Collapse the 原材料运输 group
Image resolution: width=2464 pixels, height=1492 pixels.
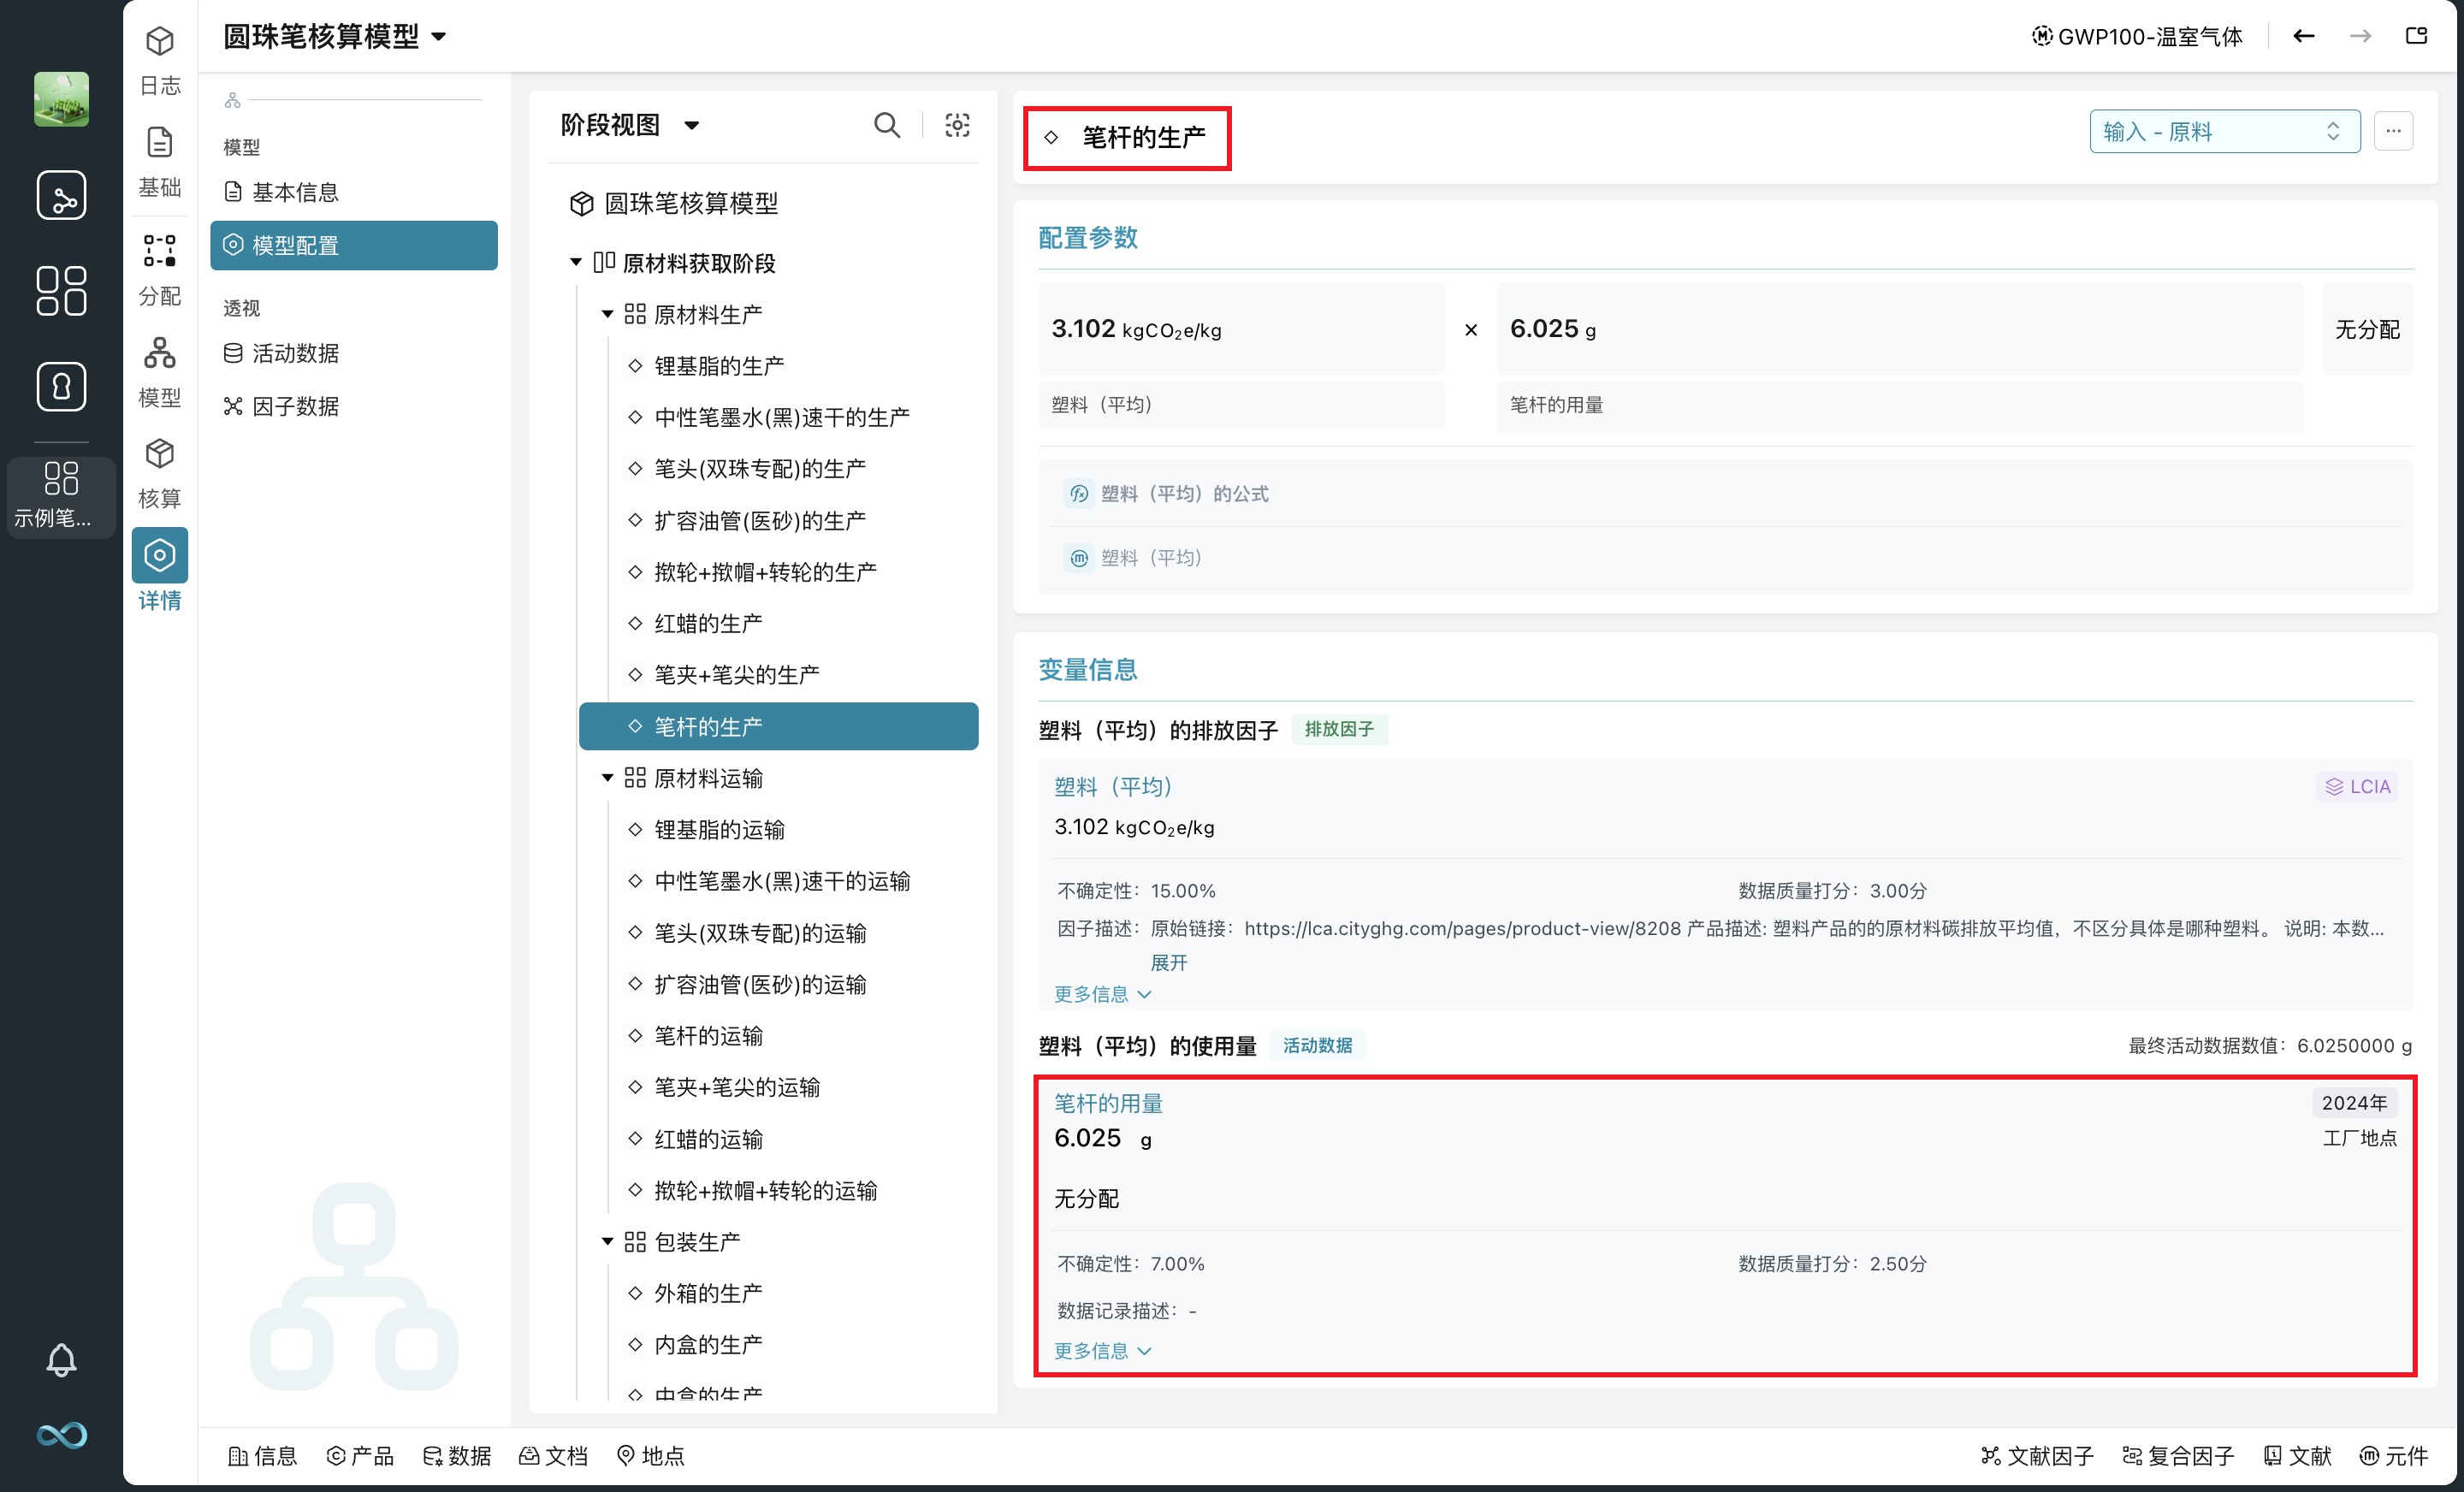607,778
